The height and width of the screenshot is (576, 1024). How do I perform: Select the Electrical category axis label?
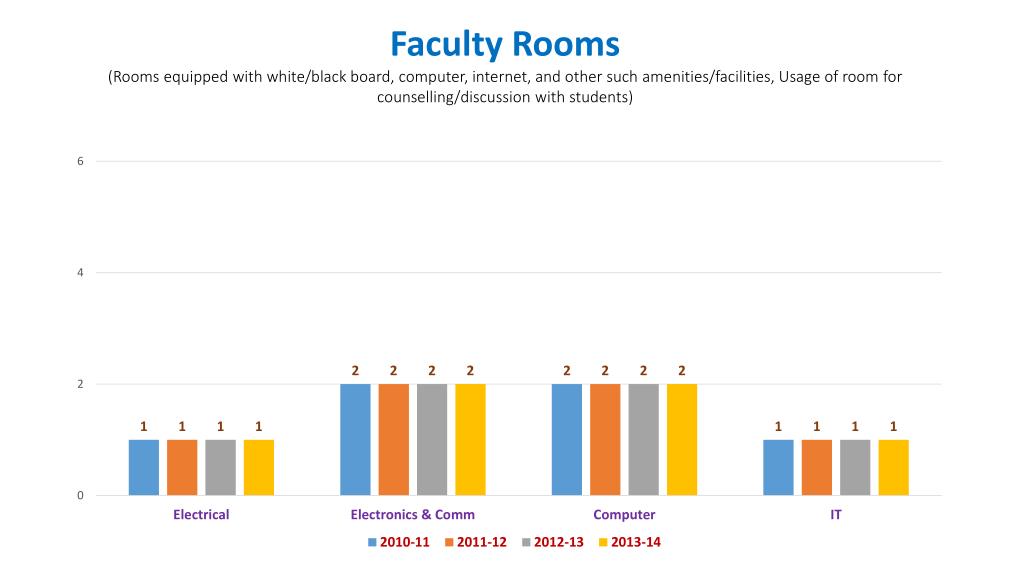pyautogui.click(x=201, y=515)
